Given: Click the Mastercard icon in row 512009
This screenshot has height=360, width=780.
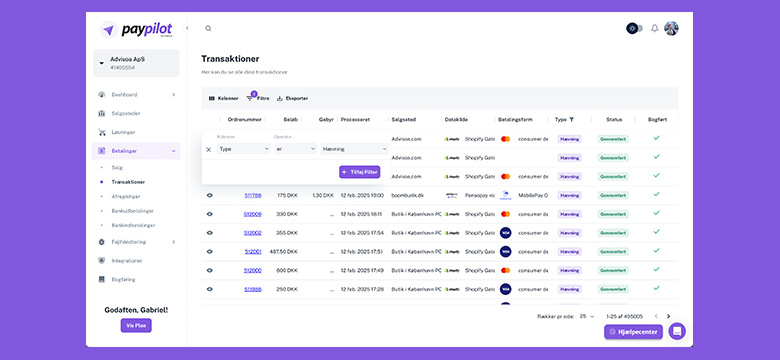Looking at the screenshot, I should pos(505,214).
